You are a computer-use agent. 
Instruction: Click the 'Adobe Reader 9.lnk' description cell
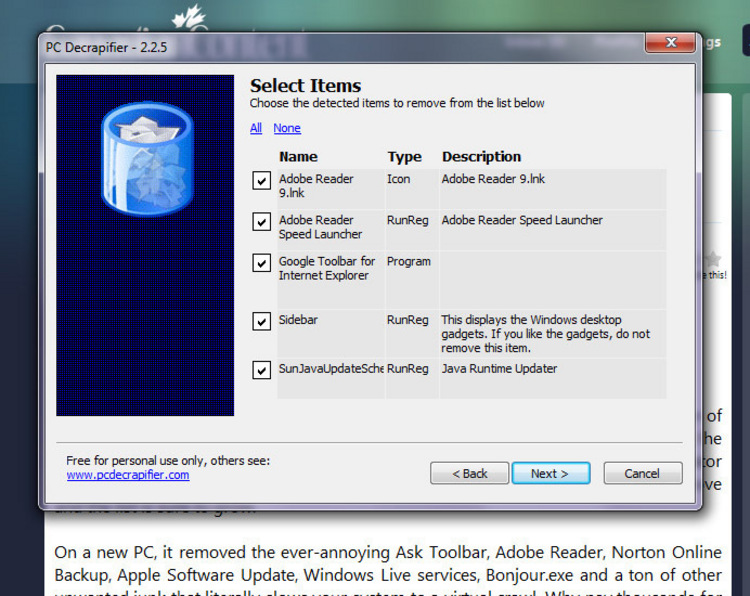coord(553,189)
